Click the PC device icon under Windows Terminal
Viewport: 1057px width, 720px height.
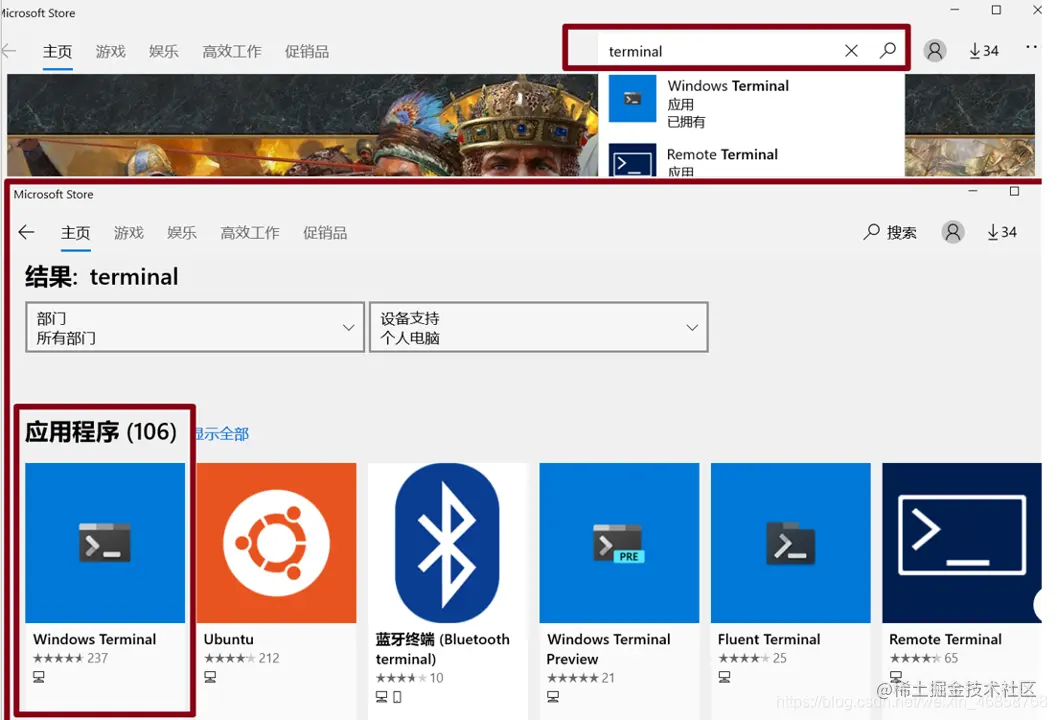click(x=39, y=677)
